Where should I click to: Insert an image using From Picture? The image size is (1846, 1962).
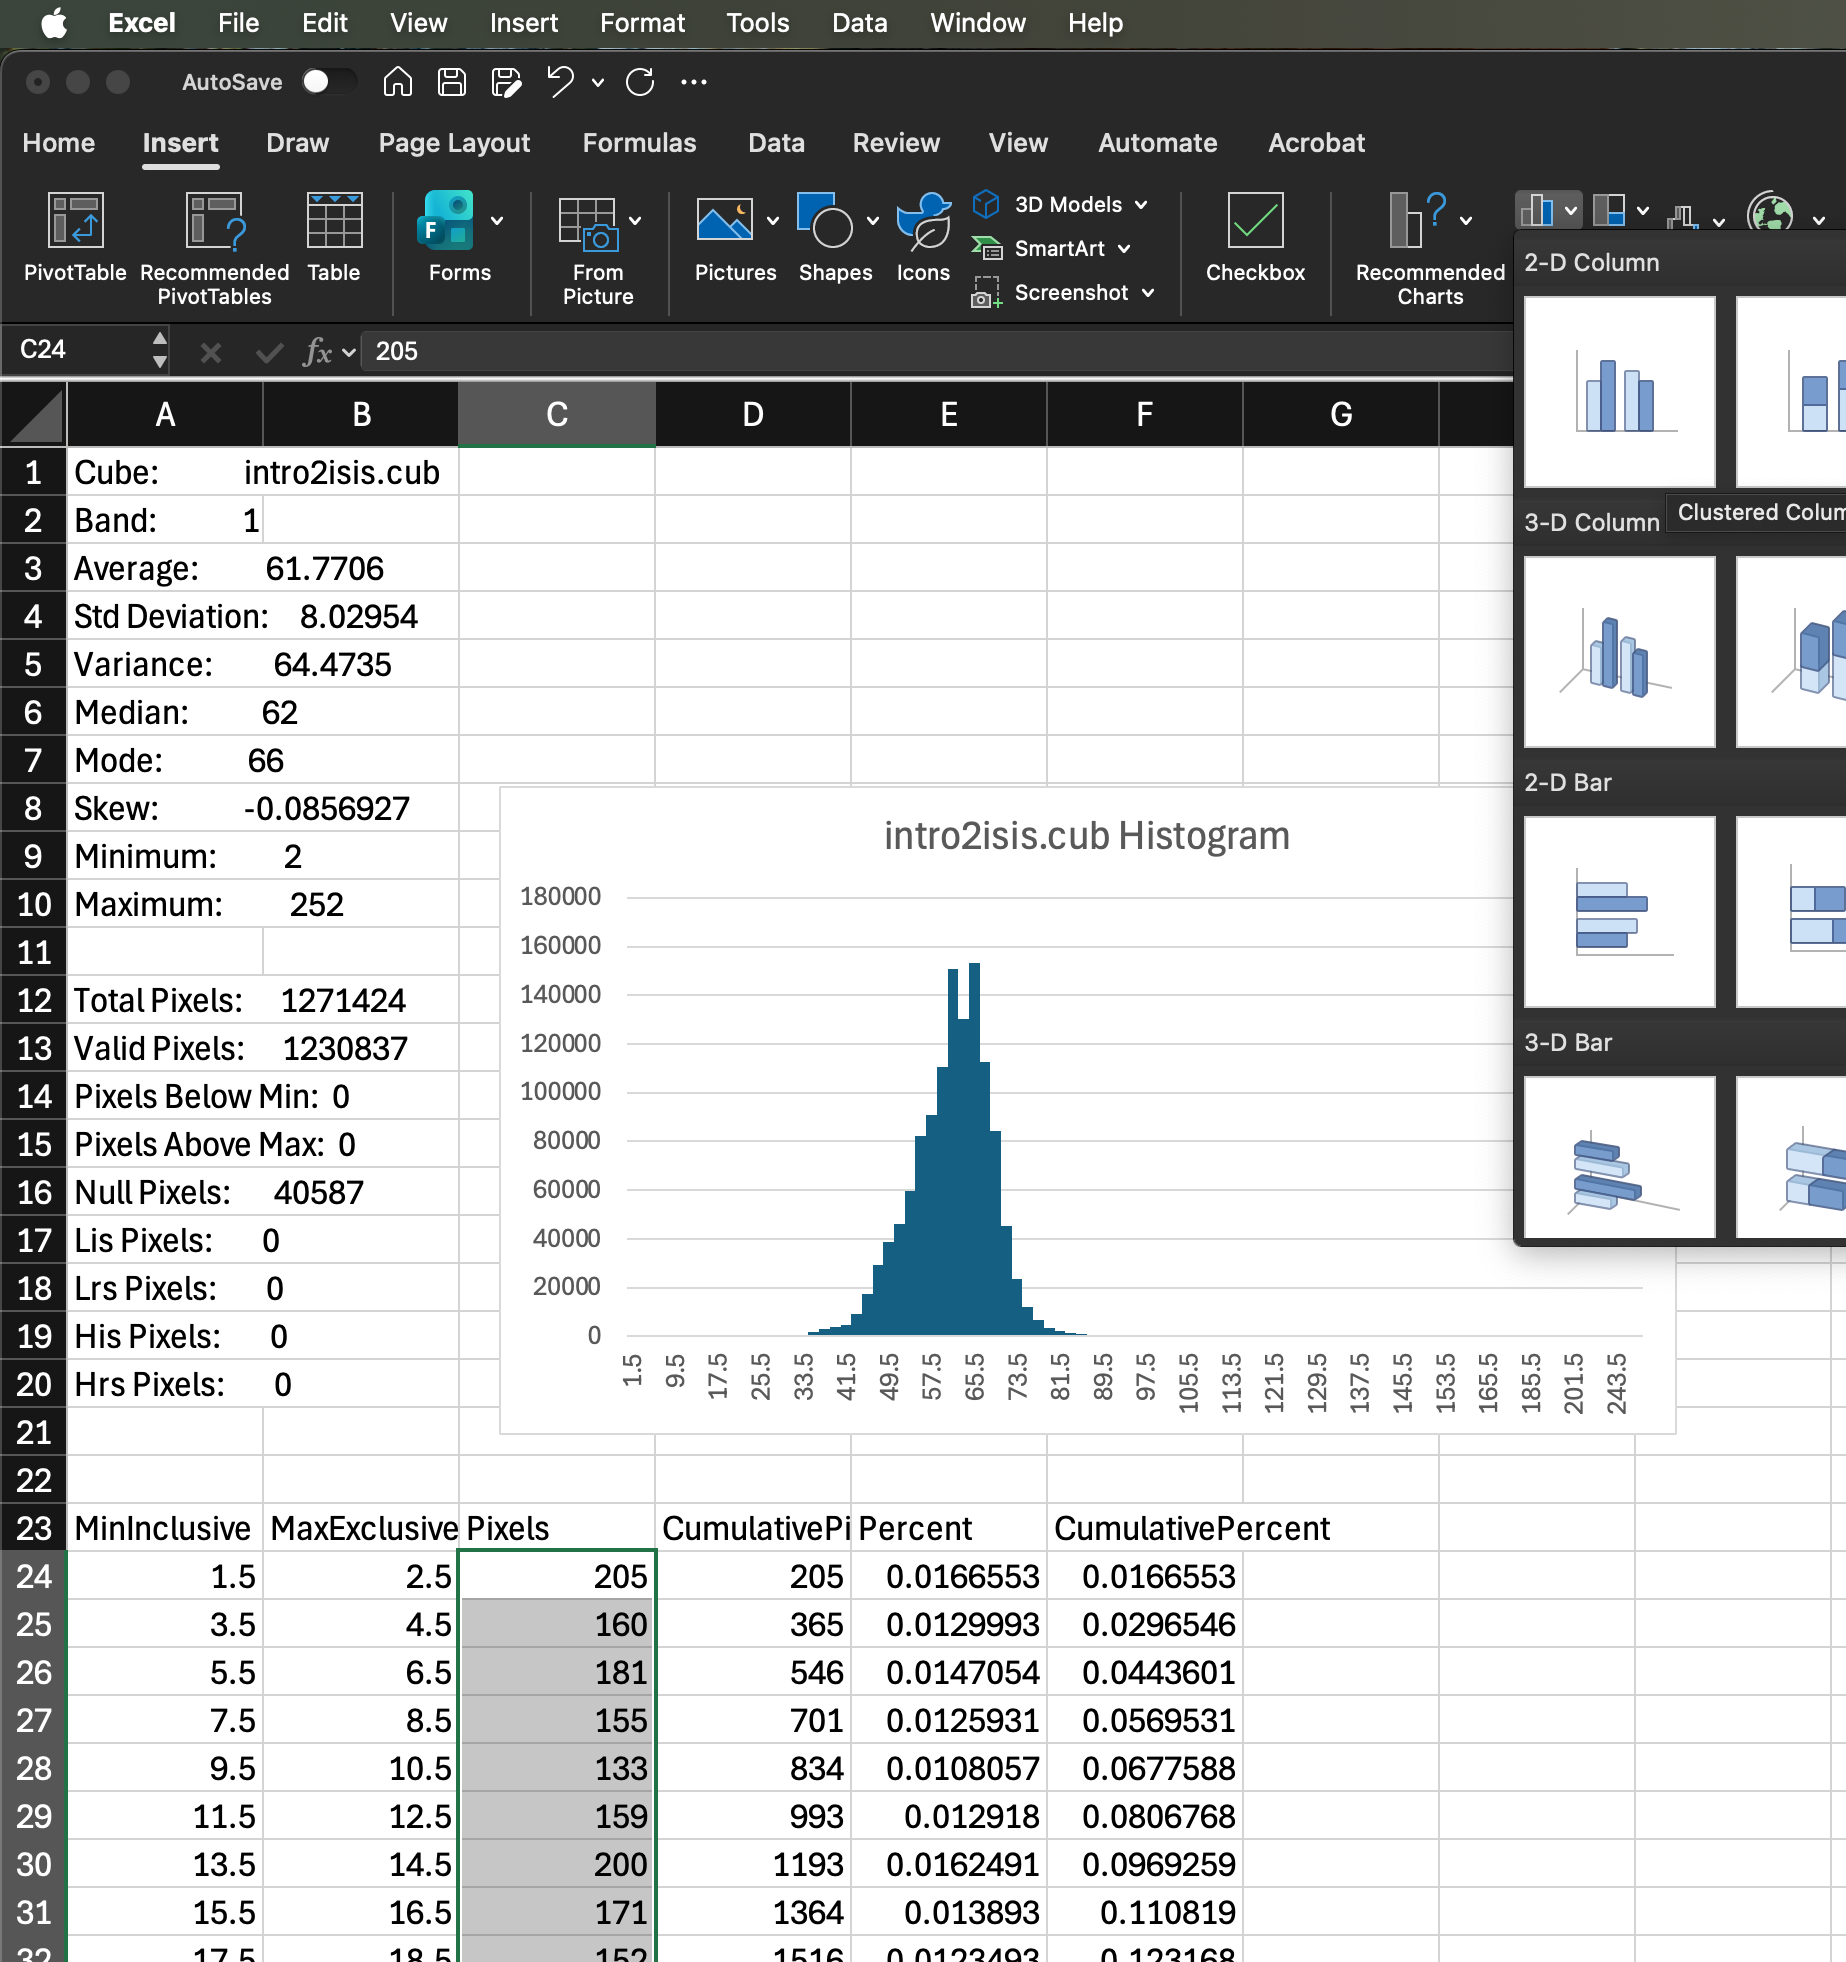coord(596,243)
